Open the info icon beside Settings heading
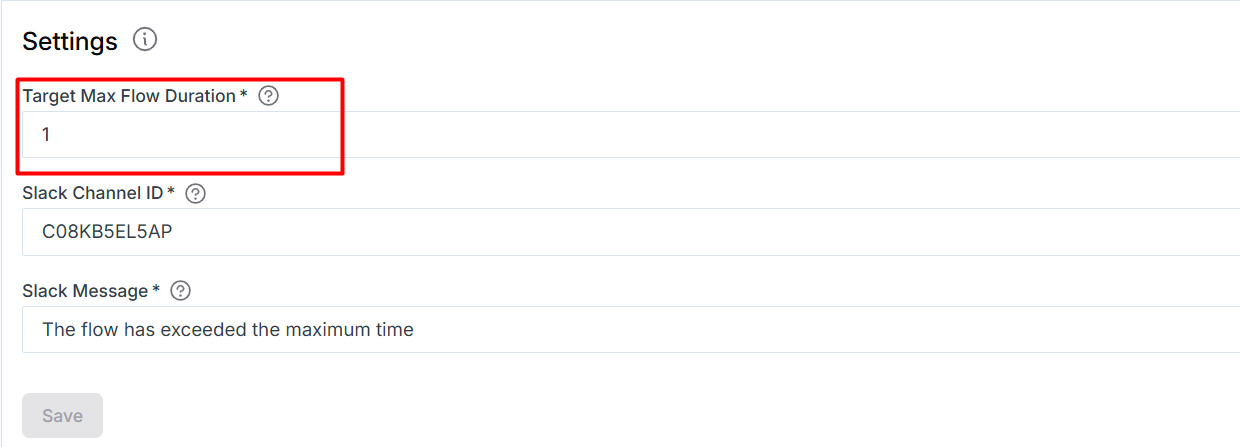This screenshot has height=447, width=1240. (146, 40)
